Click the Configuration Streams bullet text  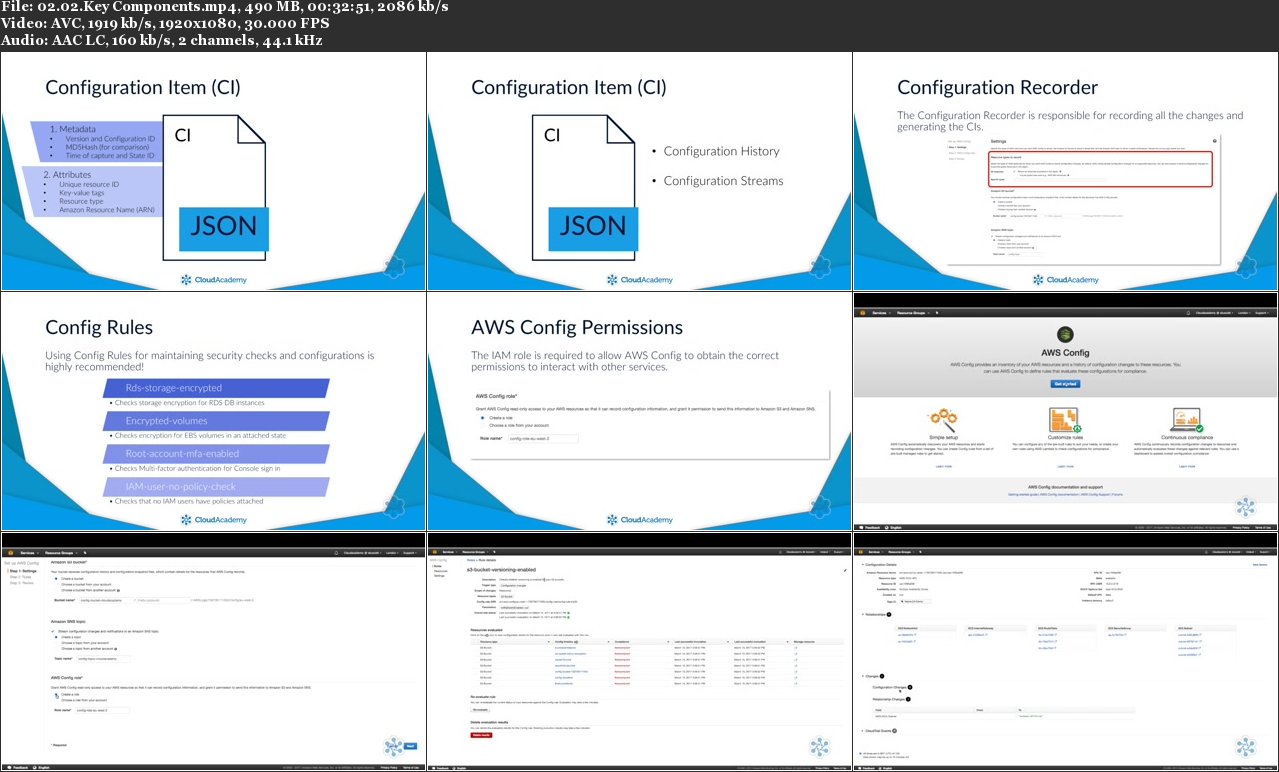point(724,181)
